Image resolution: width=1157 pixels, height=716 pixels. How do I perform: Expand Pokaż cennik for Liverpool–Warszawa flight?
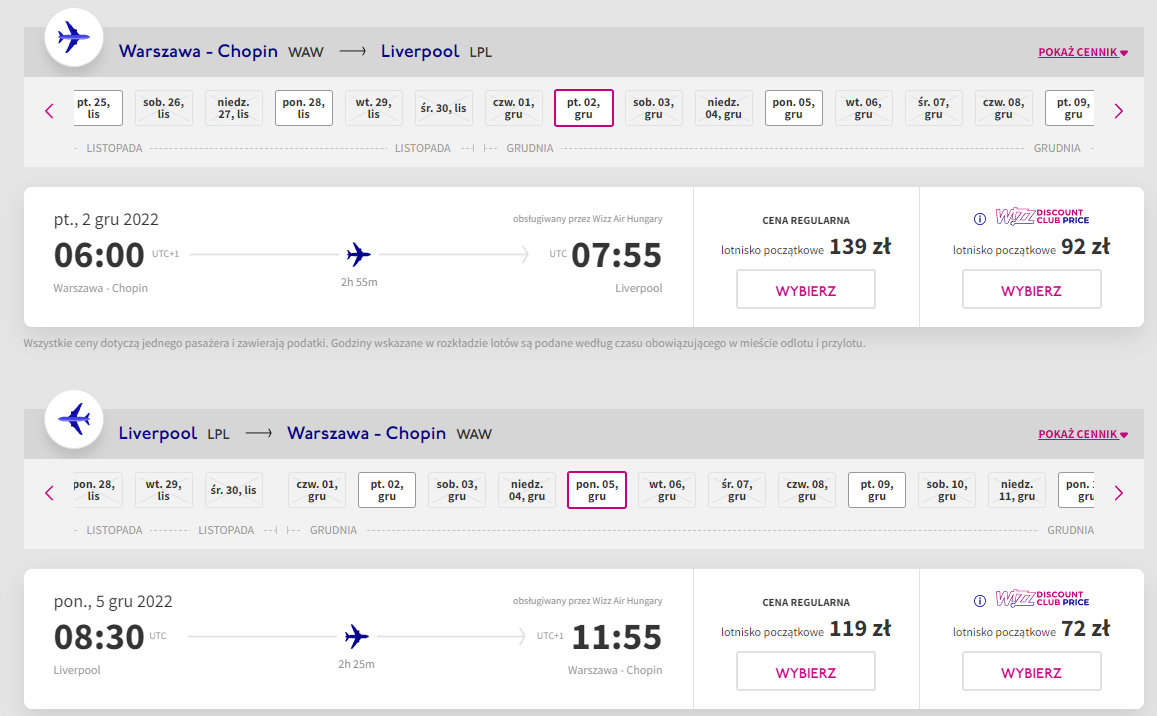1082,434
